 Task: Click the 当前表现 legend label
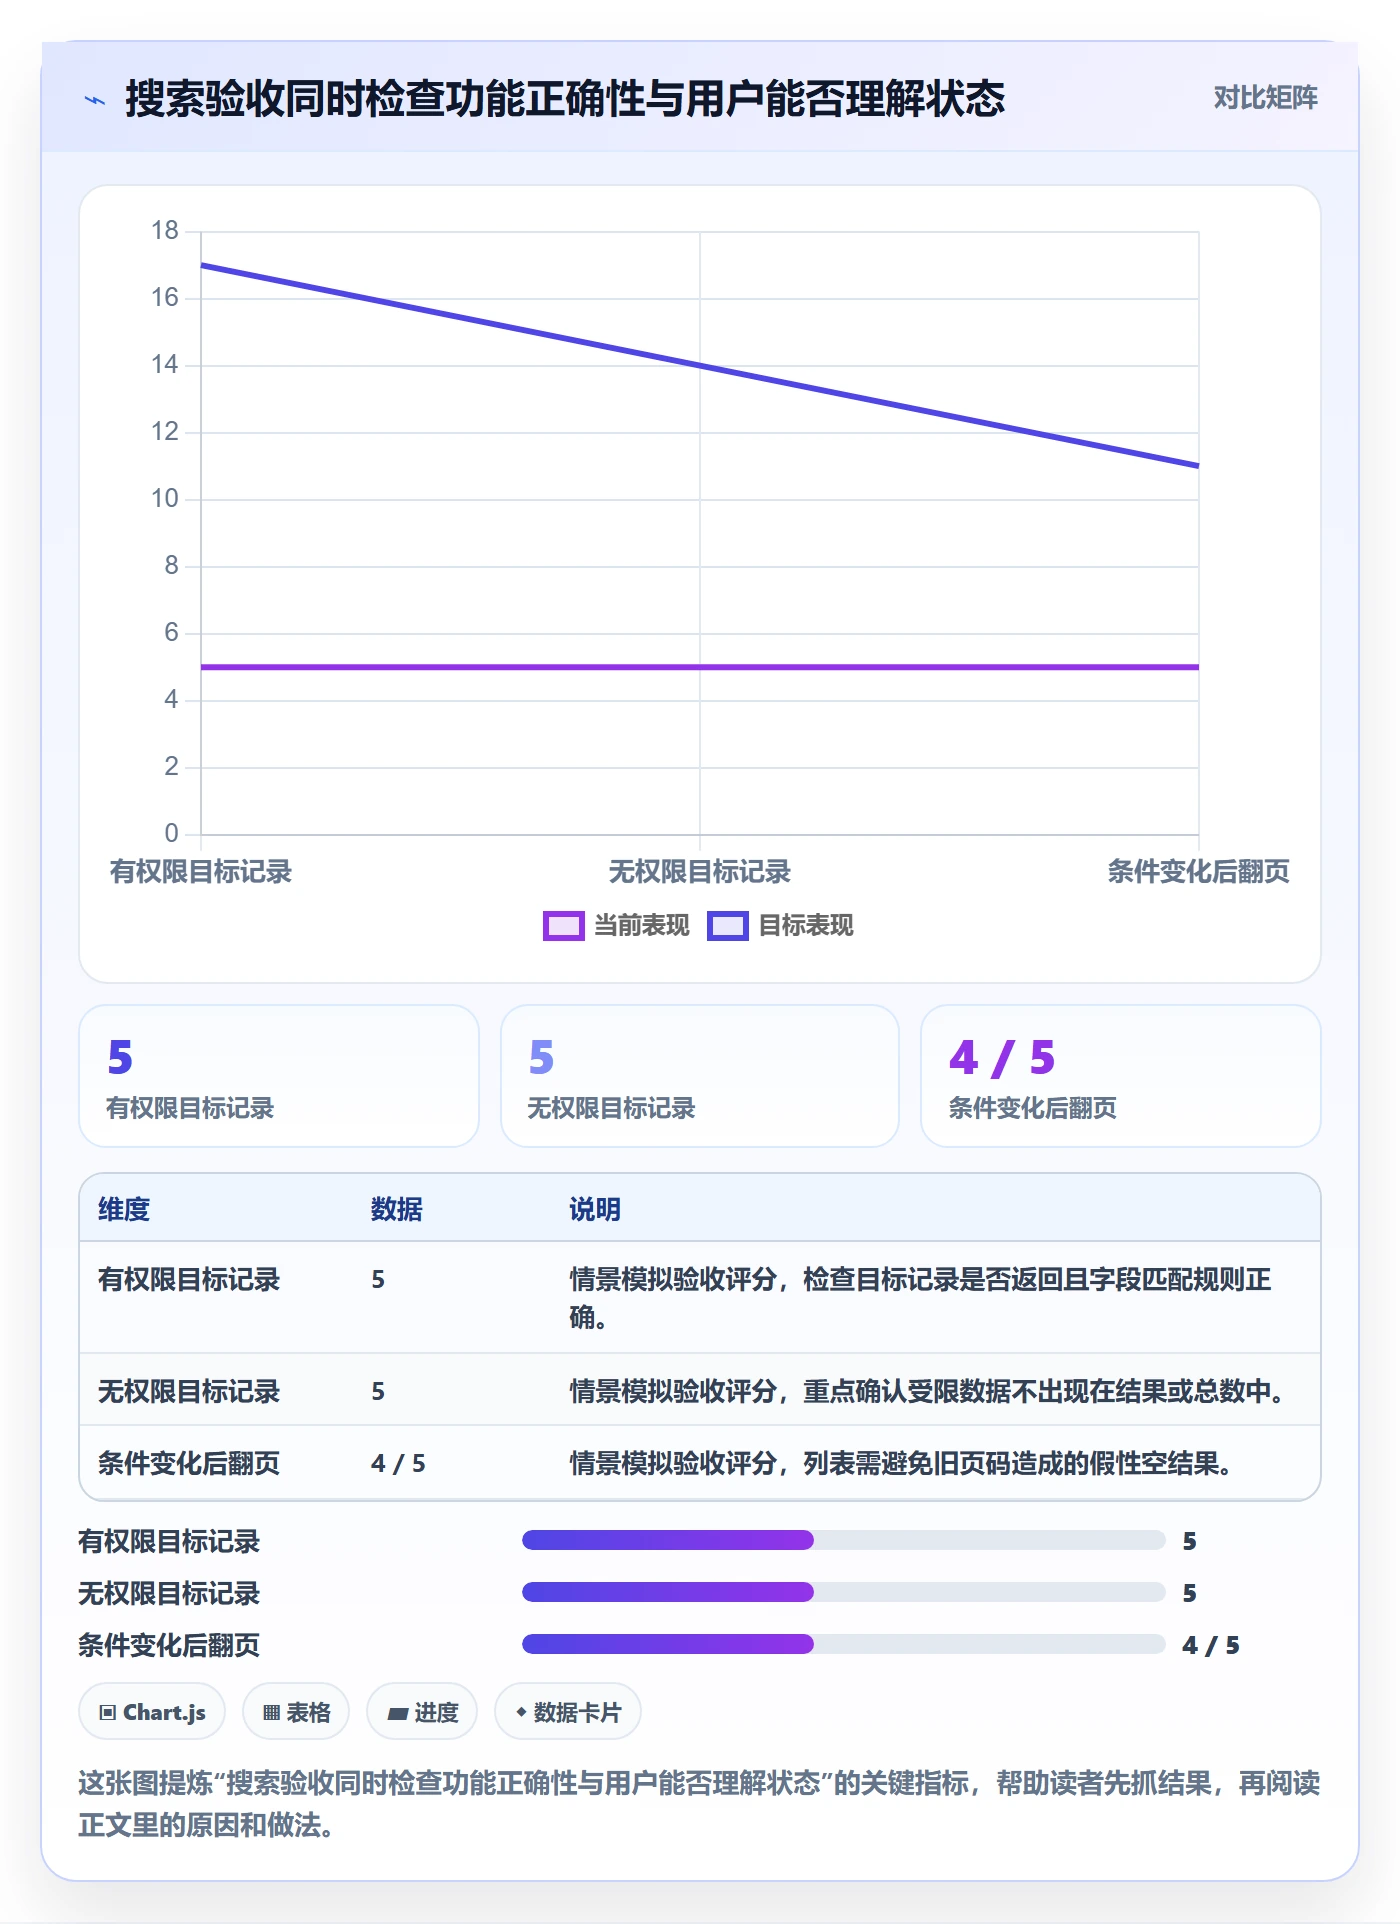click(x=642, y=926)
